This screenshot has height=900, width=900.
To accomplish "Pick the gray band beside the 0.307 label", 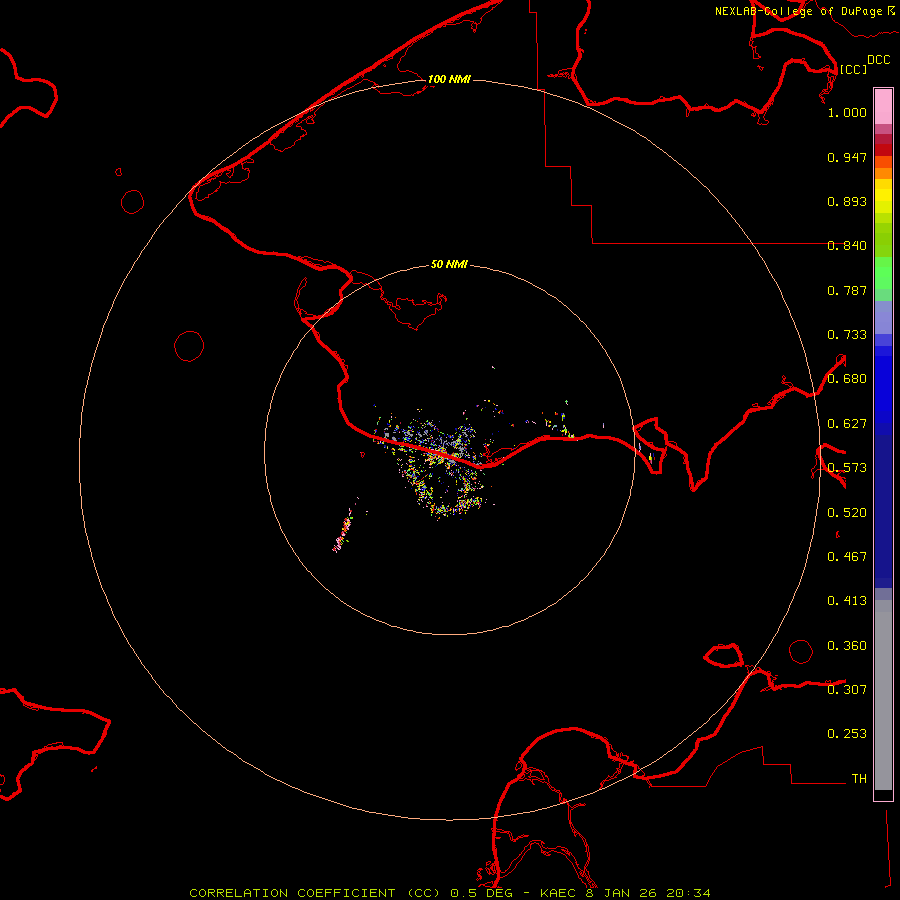I will click(x=883, y=690).
